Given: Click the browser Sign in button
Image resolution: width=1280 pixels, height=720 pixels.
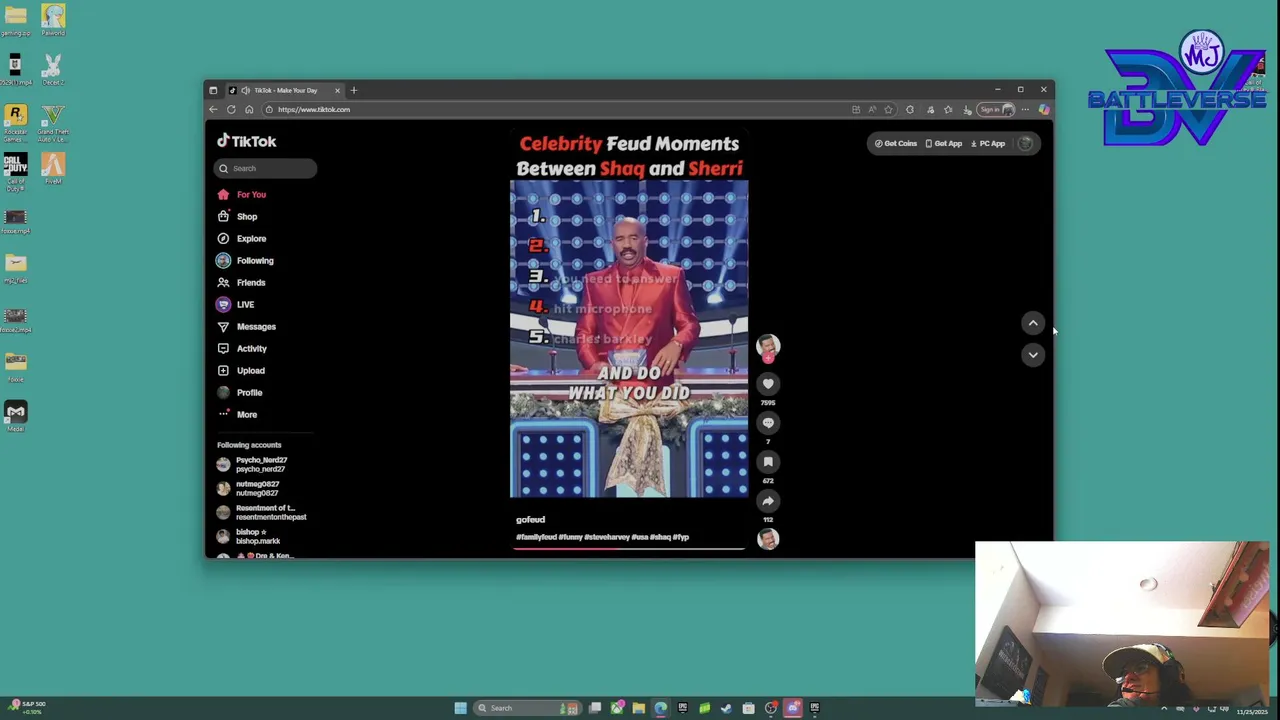Looking at the screenshot, I should tap(997, 110).
